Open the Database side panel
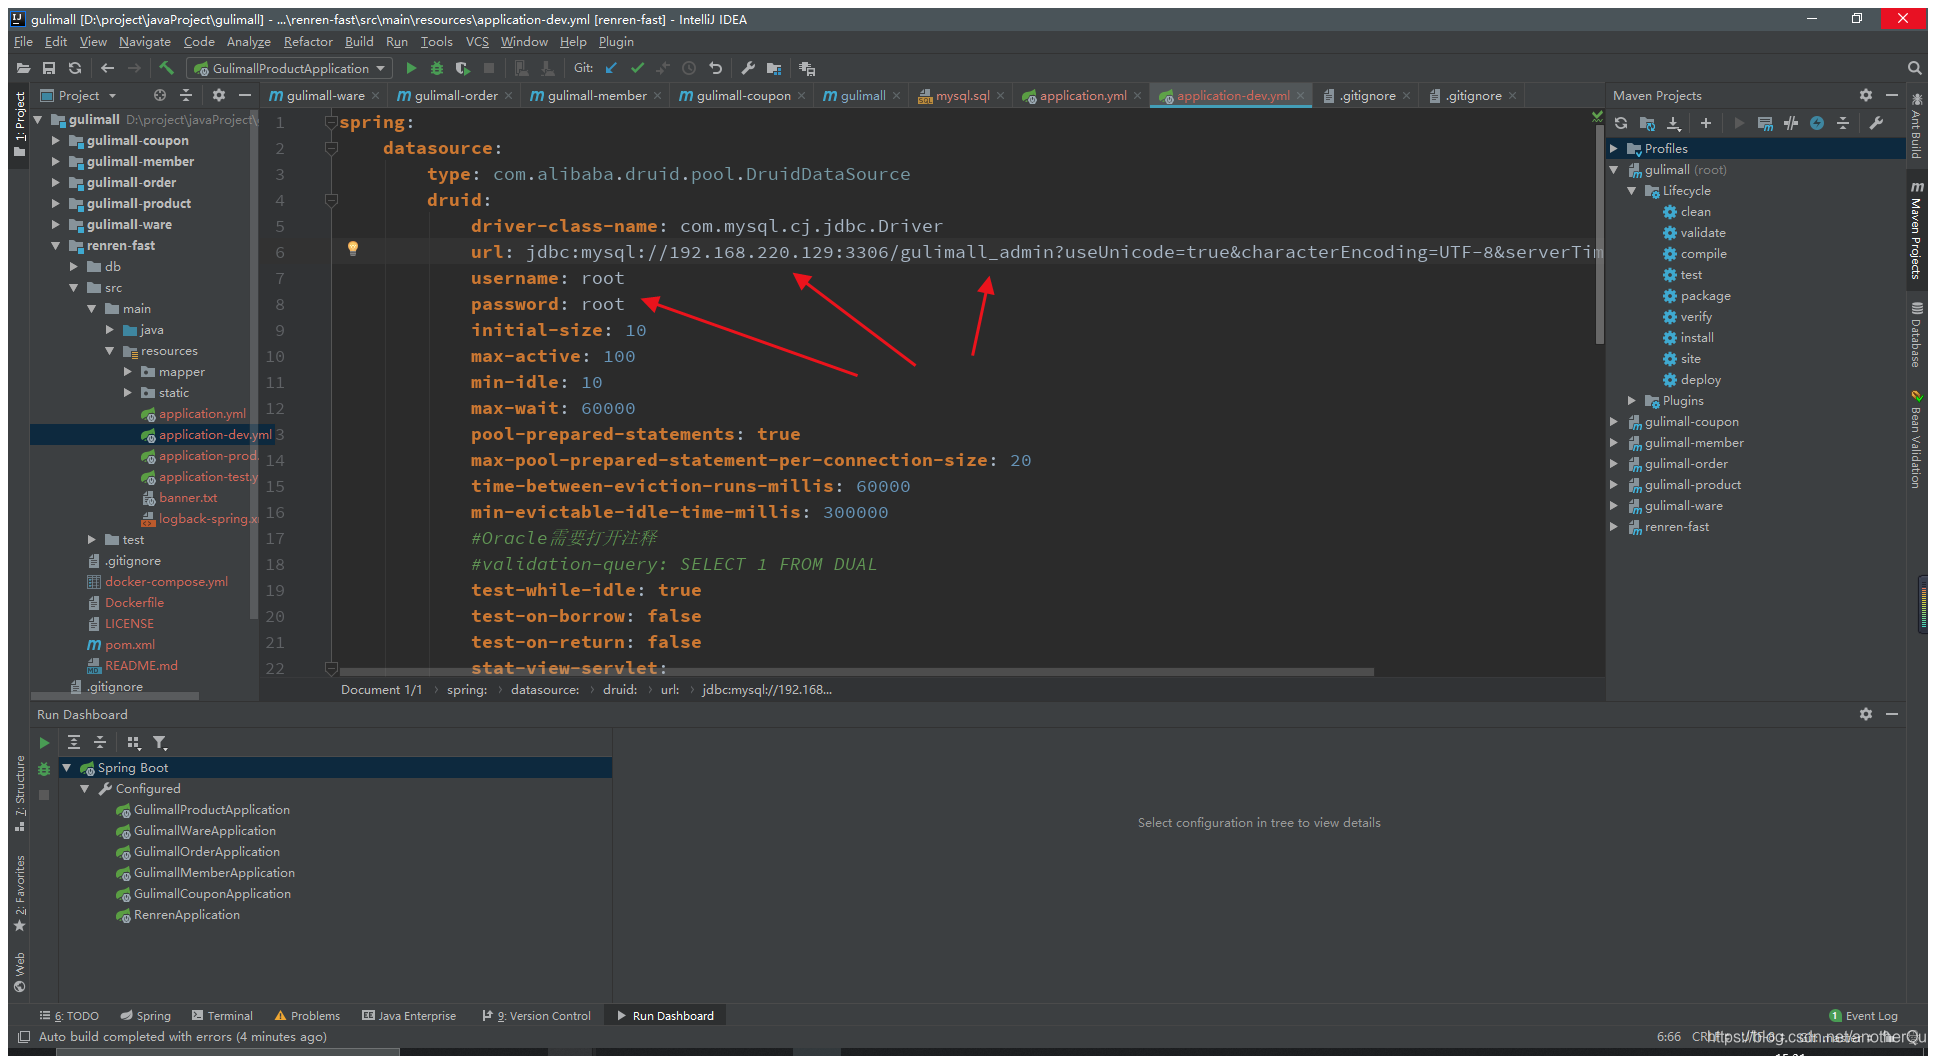1936x1056 pixels. tap(1916, 335)
